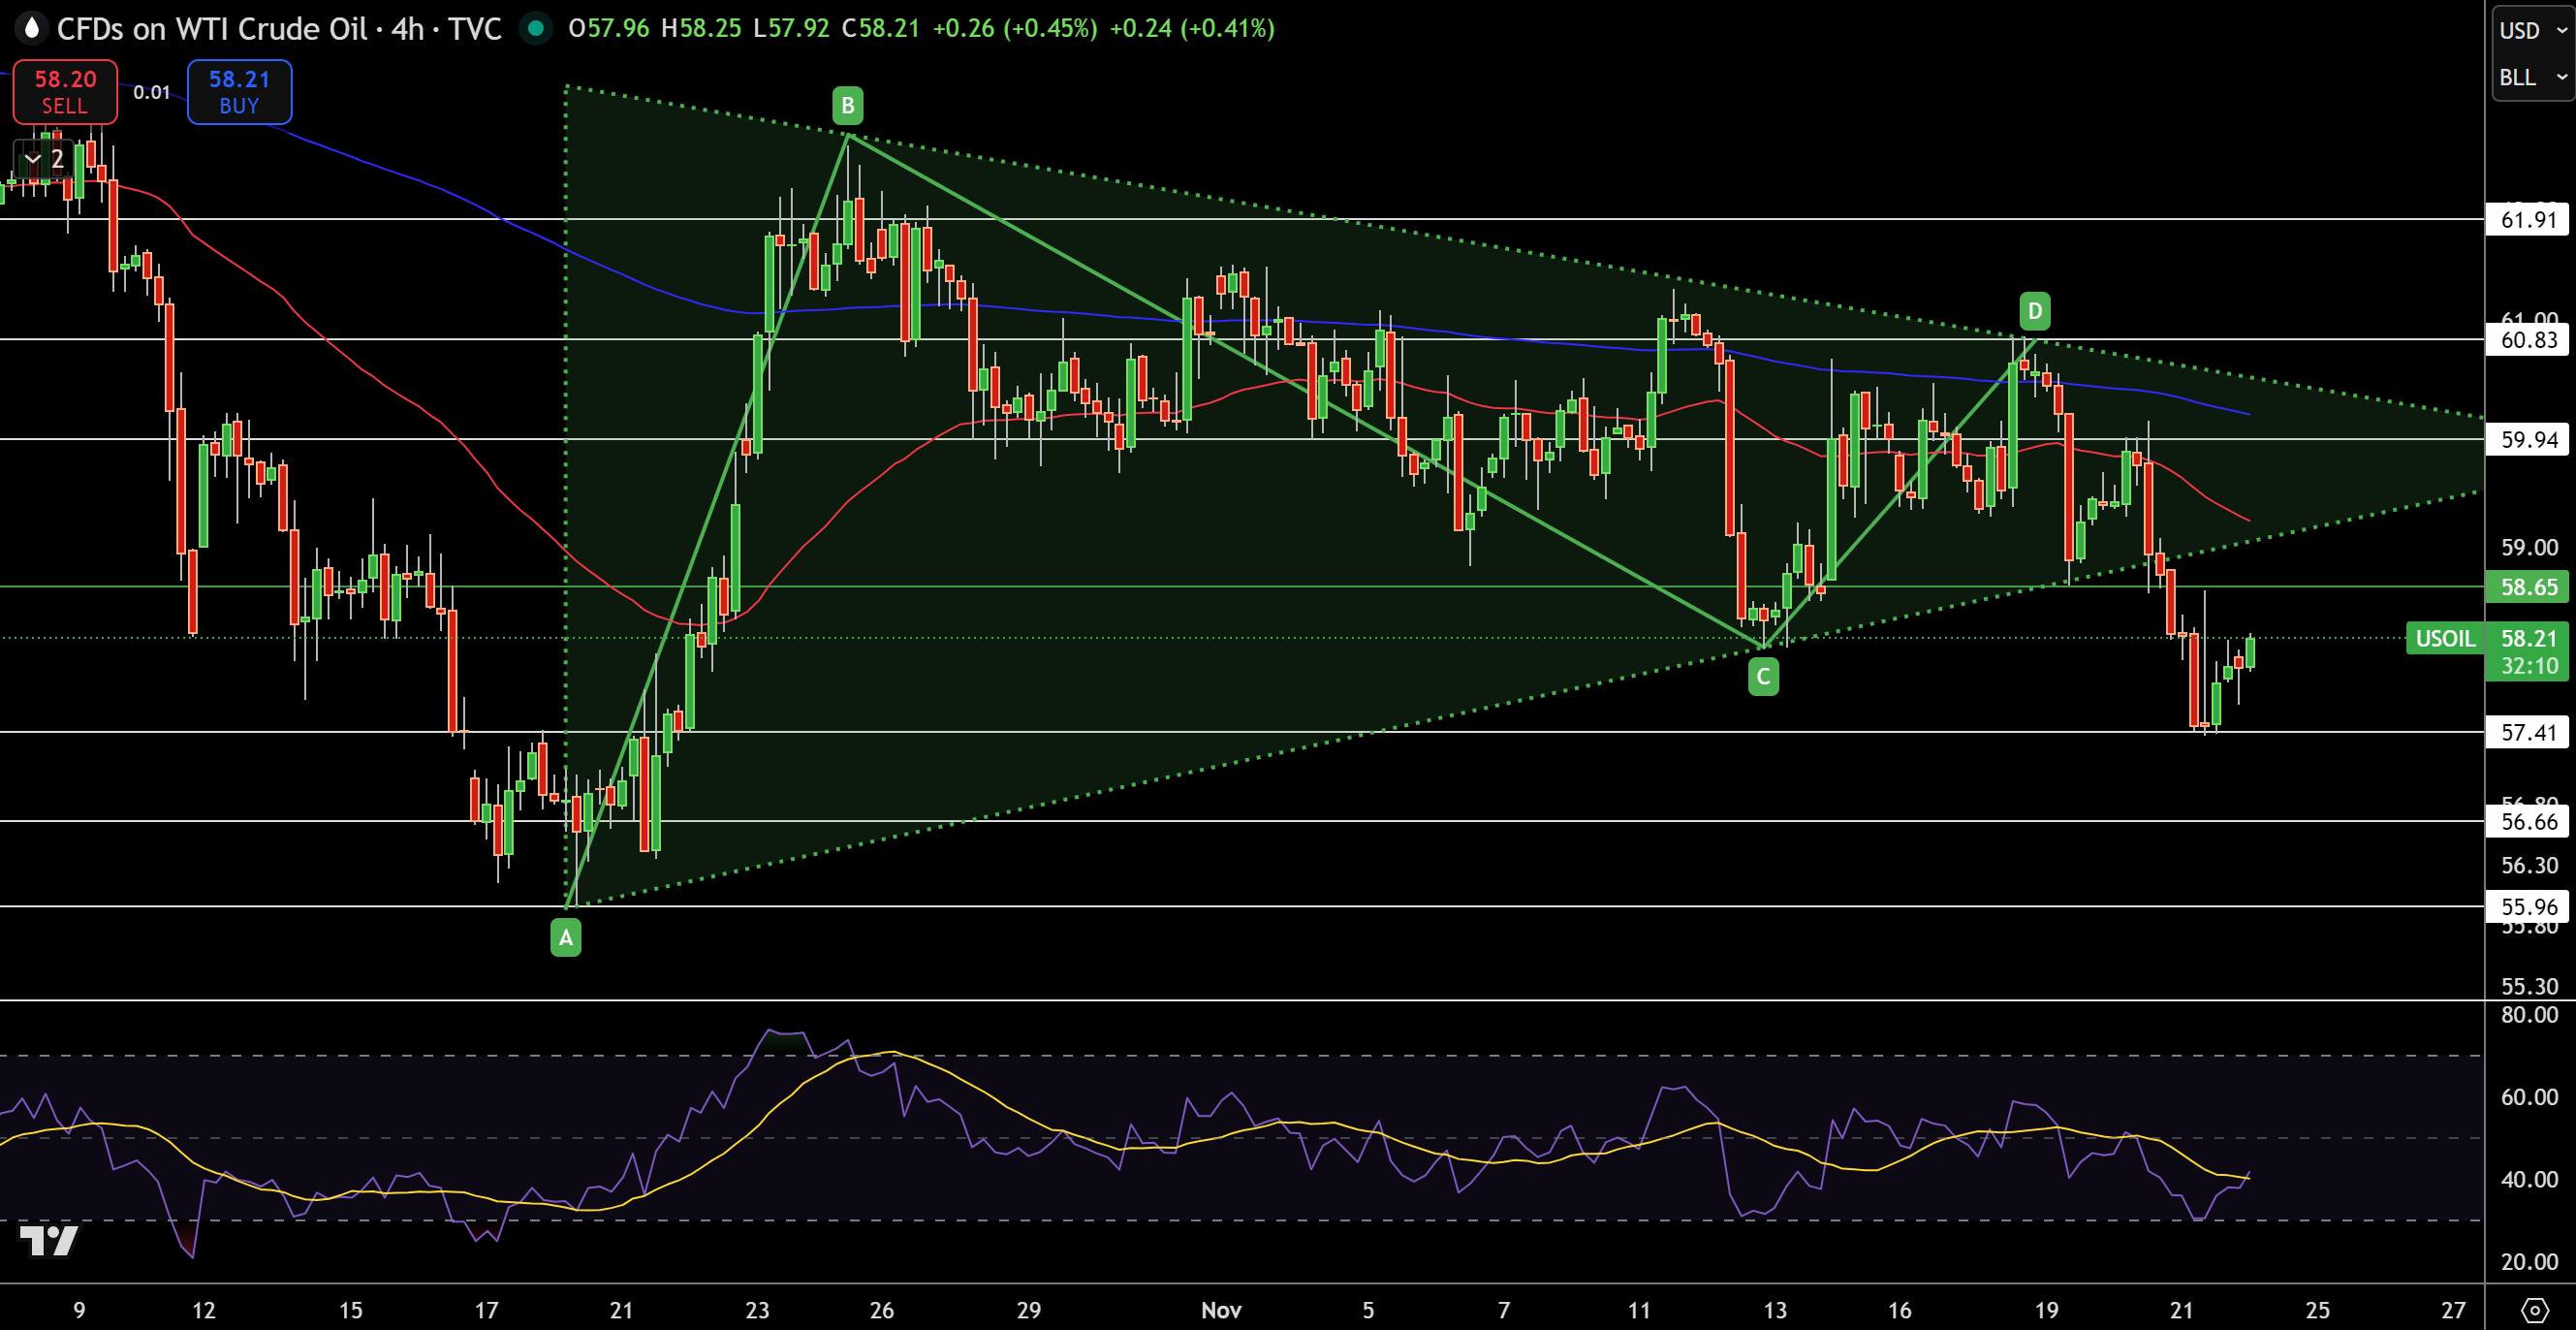Select the point C label on the triangle pattern
Screen dimensions: 2576x1330
pyautogui.click(x=1762, y=677)
